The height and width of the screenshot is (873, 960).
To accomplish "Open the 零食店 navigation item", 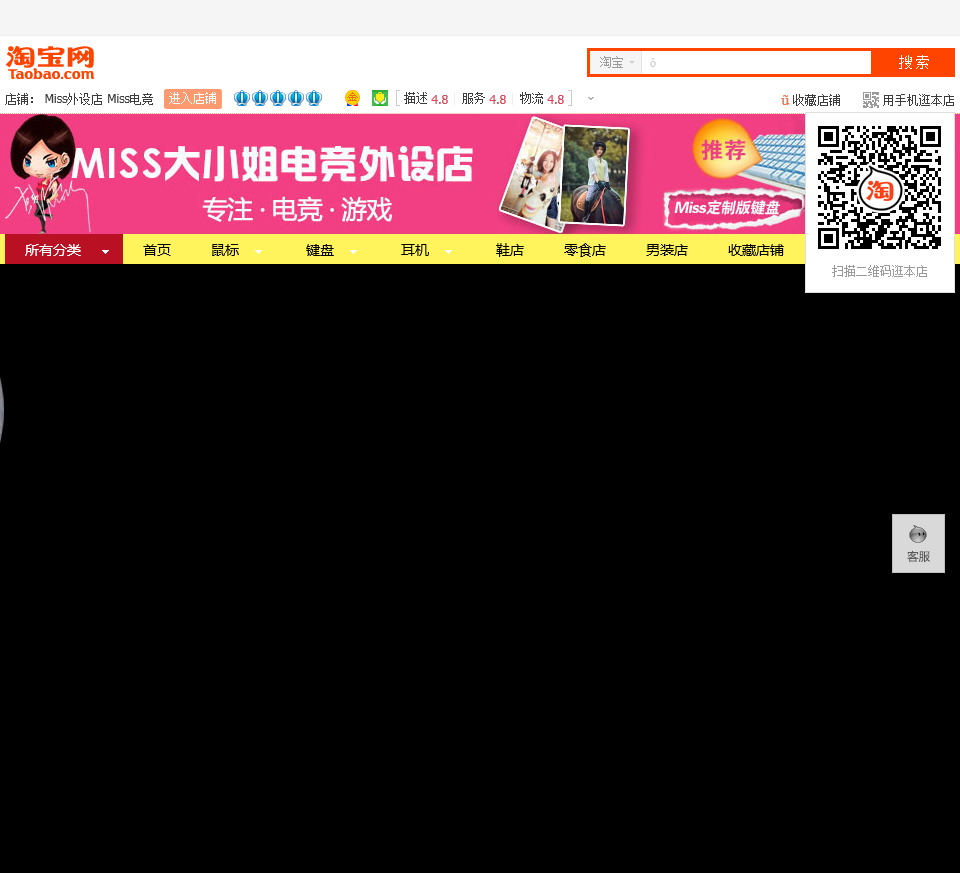I will tap(585, 250).
